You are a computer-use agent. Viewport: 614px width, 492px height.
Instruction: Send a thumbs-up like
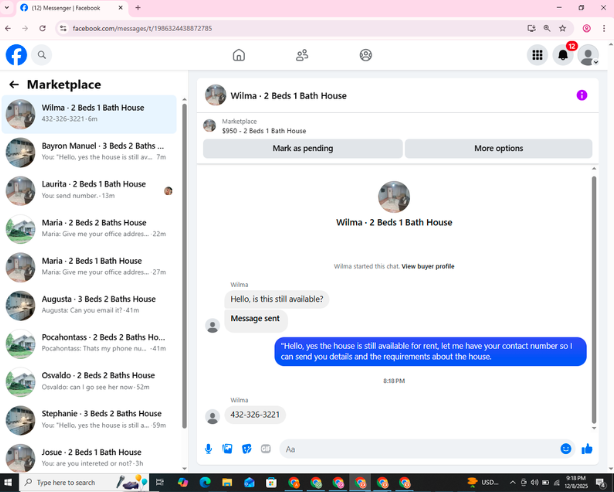pyautogui.click(x=587, y=449)
